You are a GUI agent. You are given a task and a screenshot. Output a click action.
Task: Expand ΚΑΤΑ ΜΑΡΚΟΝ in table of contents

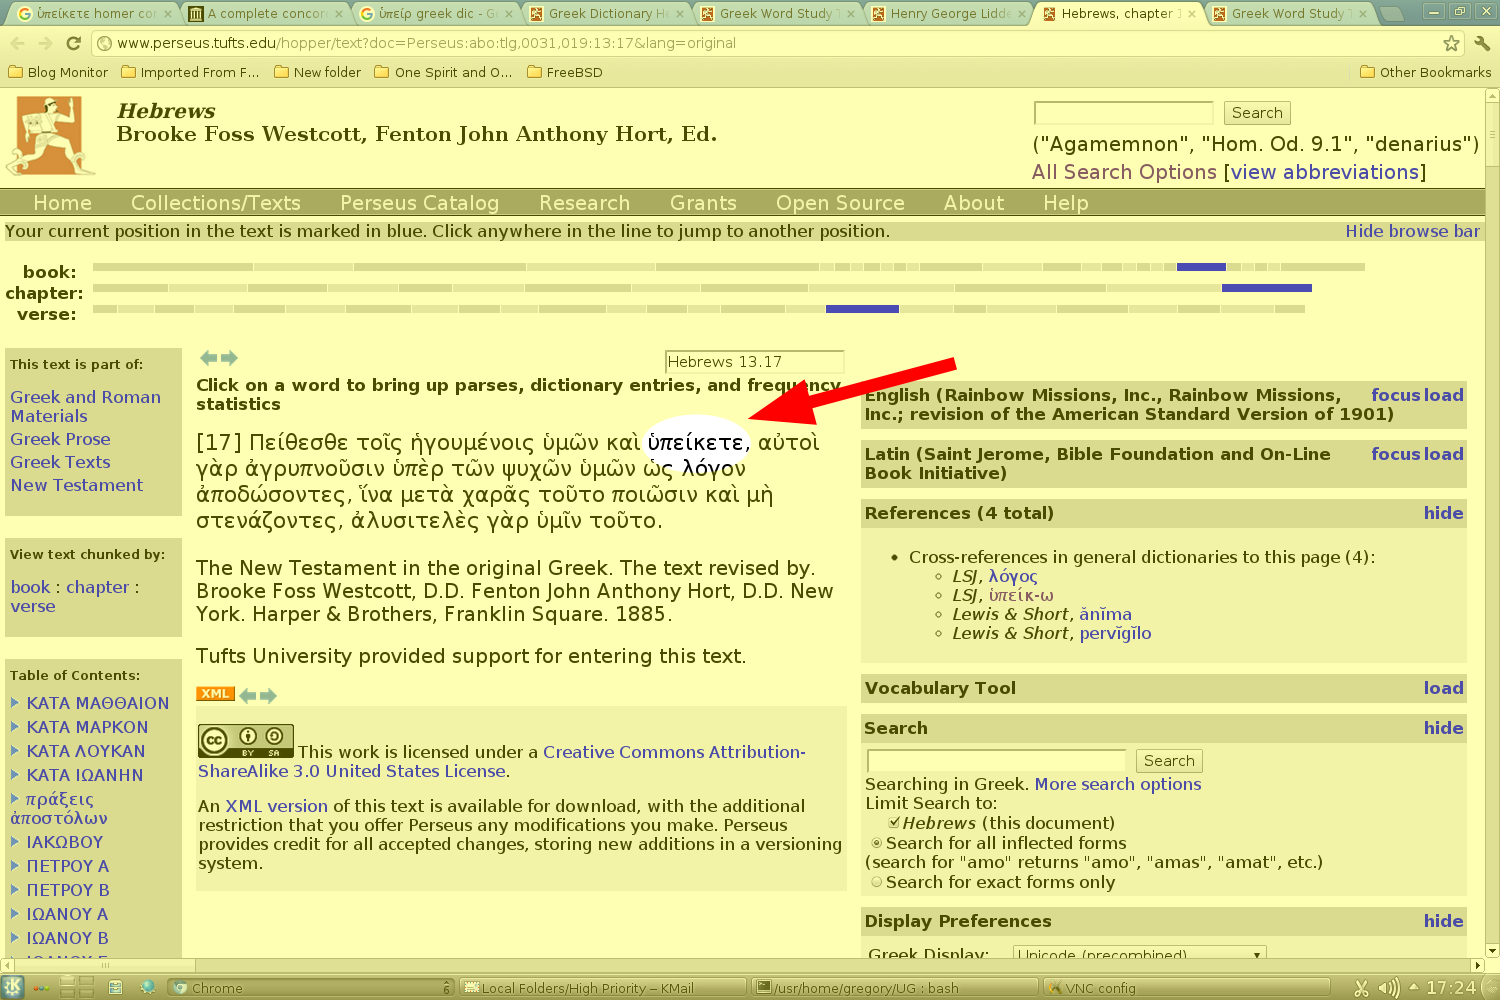[15, 726]
